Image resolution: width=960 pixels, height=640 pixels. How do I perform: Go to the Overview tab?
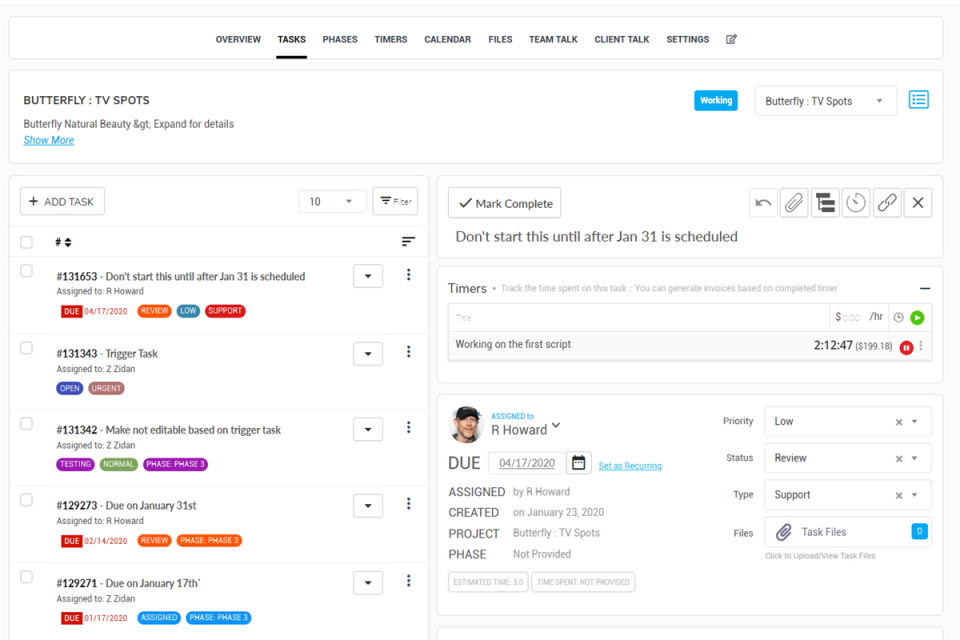[238, 39]
